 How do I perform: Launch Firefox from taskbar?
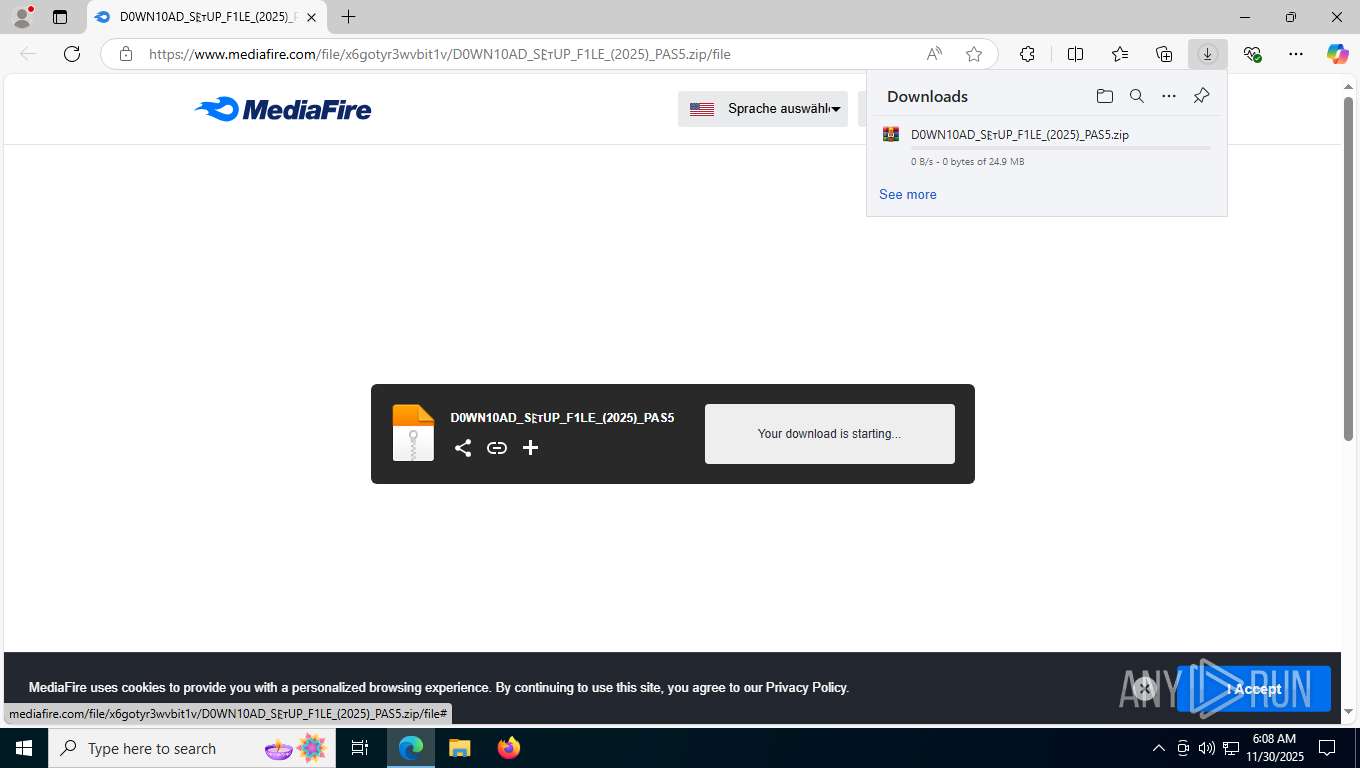(x=508, y=748)
